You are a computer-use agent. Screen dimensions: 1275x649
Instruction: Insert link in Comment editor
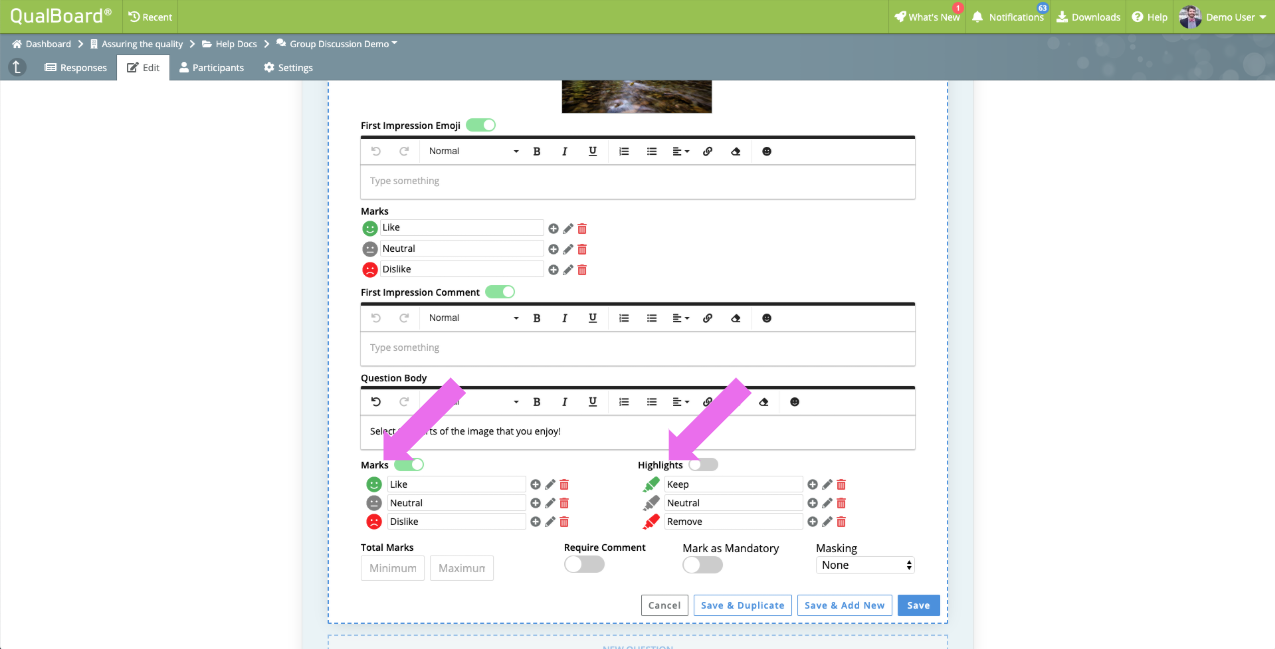[708, 318]
